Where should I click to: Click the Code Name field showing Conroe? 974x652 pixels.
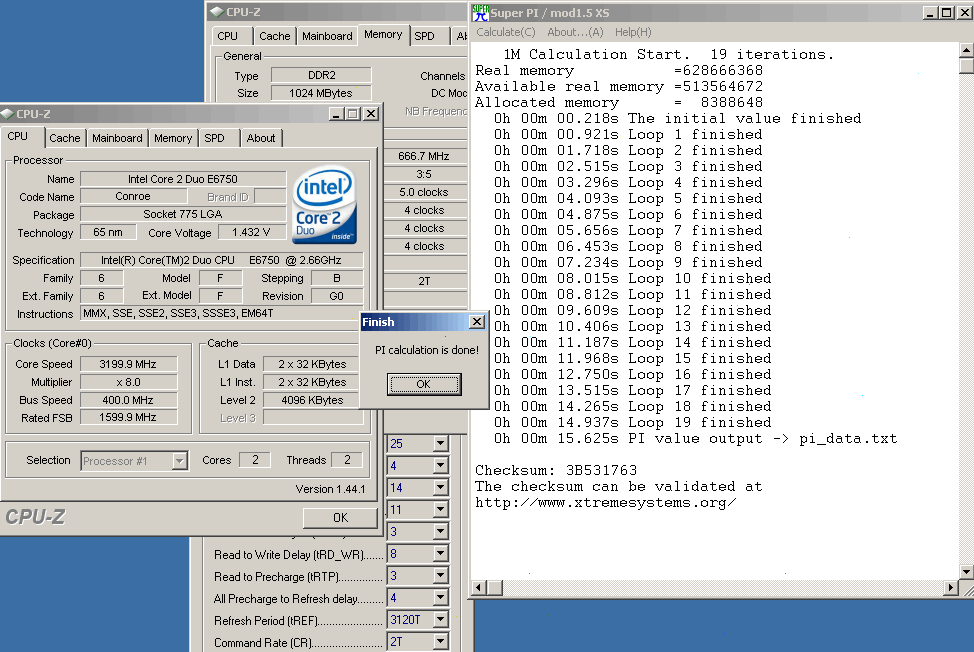click(x=133, y=196)
